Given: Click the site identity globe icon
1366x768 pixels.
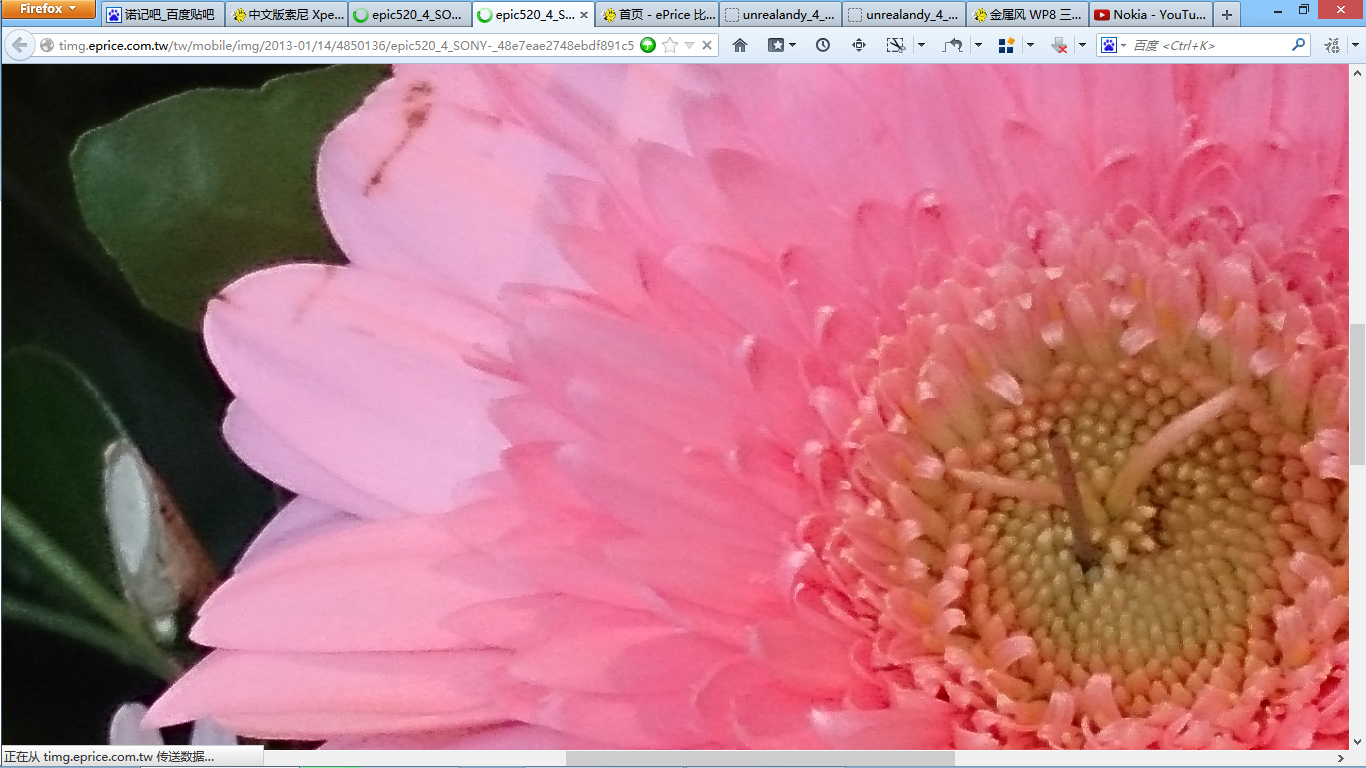Looking at the screenshot, I should point(46,45).
